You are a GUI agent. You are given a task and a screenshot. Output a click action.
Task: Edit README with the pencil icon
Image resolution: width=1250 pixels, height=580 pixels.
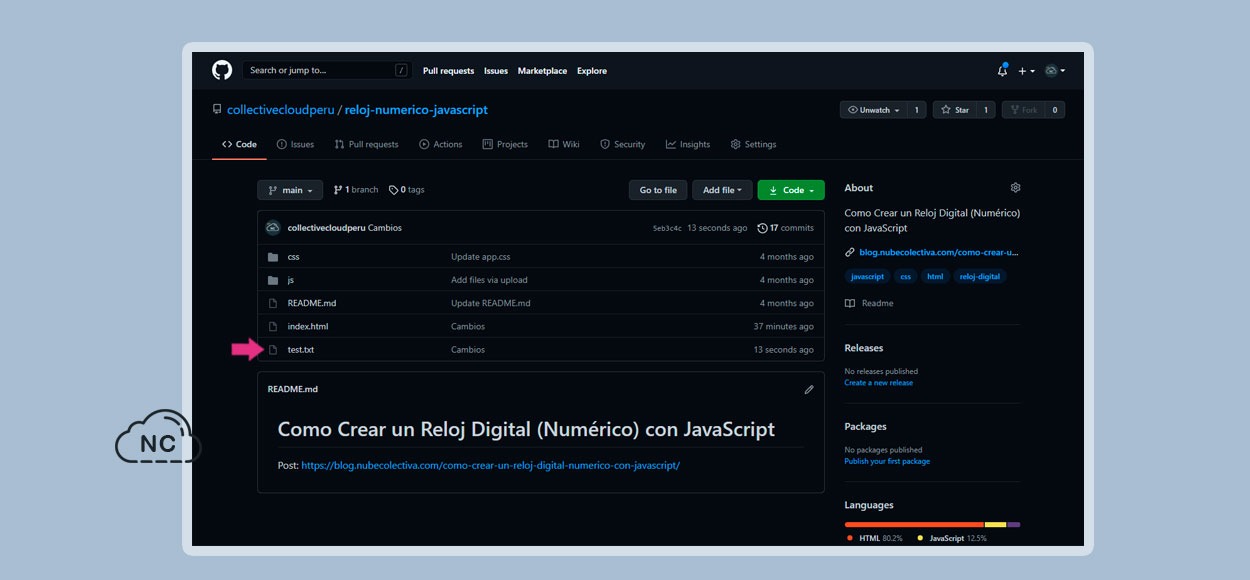pyautogui.click(x=809, y=389)
